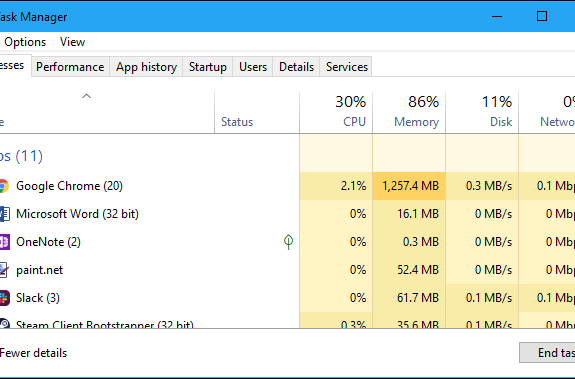
Task: Switch to the Startup tab
Action: pyautogui.click(x=208, y=67)
